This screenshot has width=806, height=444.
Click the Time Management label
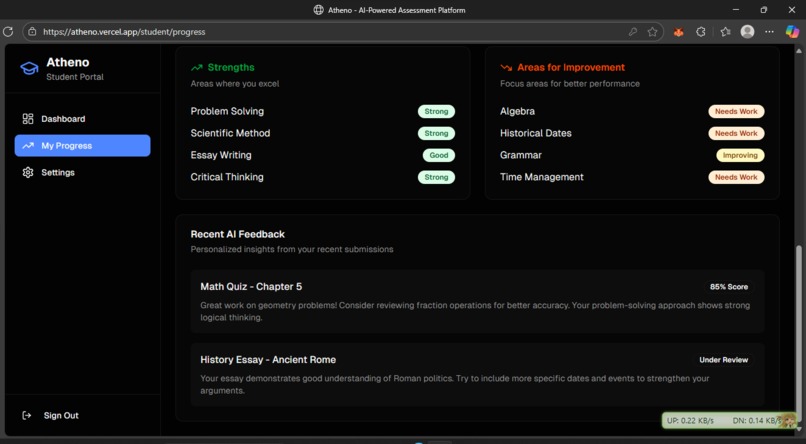pos(541,177)
